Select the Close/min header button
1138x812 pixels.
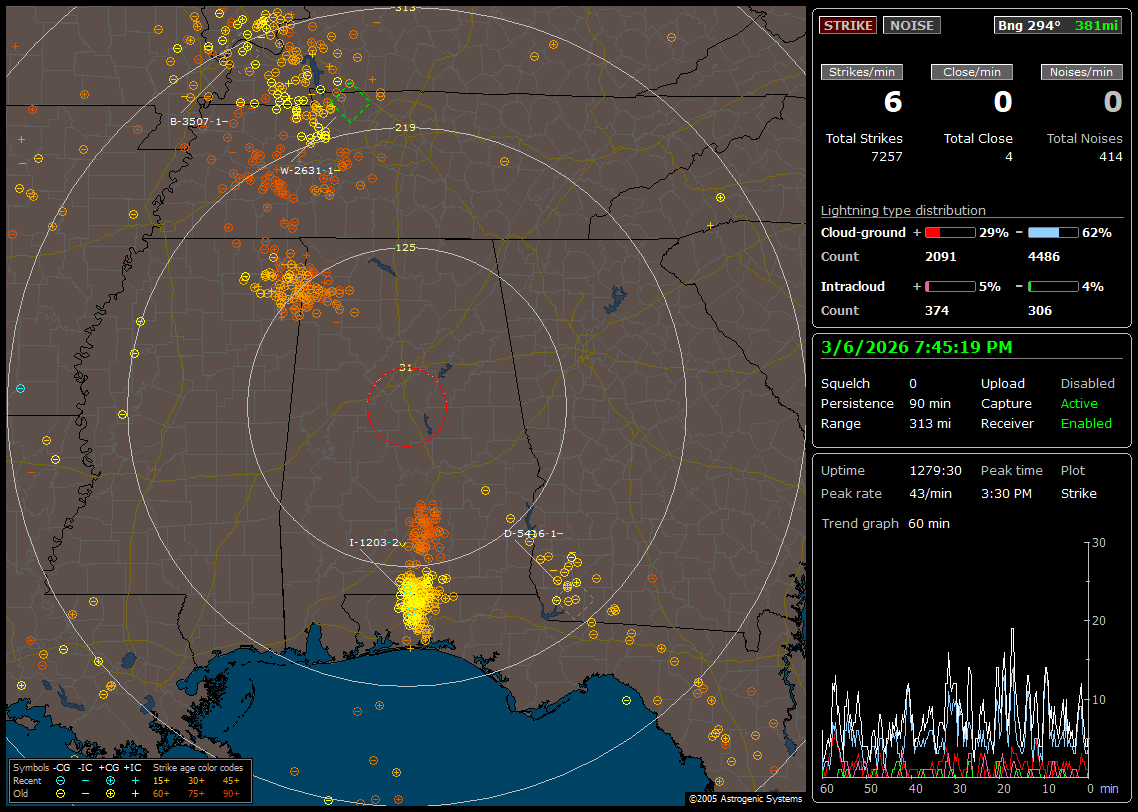coord(972,72)
